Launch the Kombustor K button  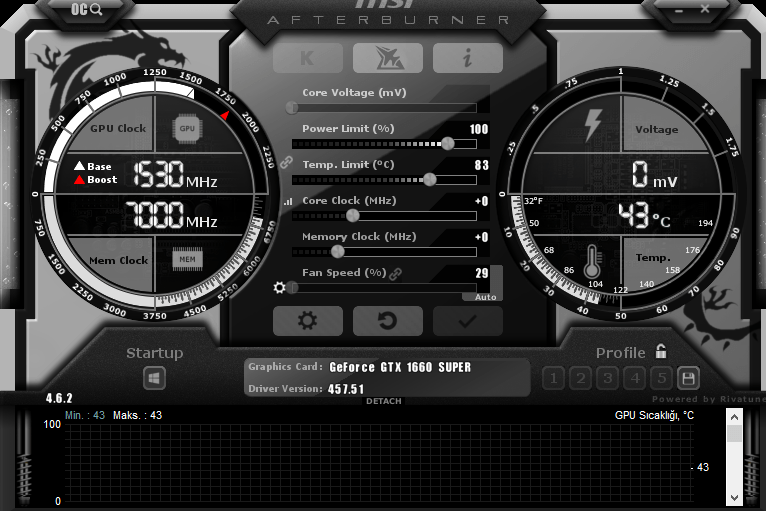(308, 58)
